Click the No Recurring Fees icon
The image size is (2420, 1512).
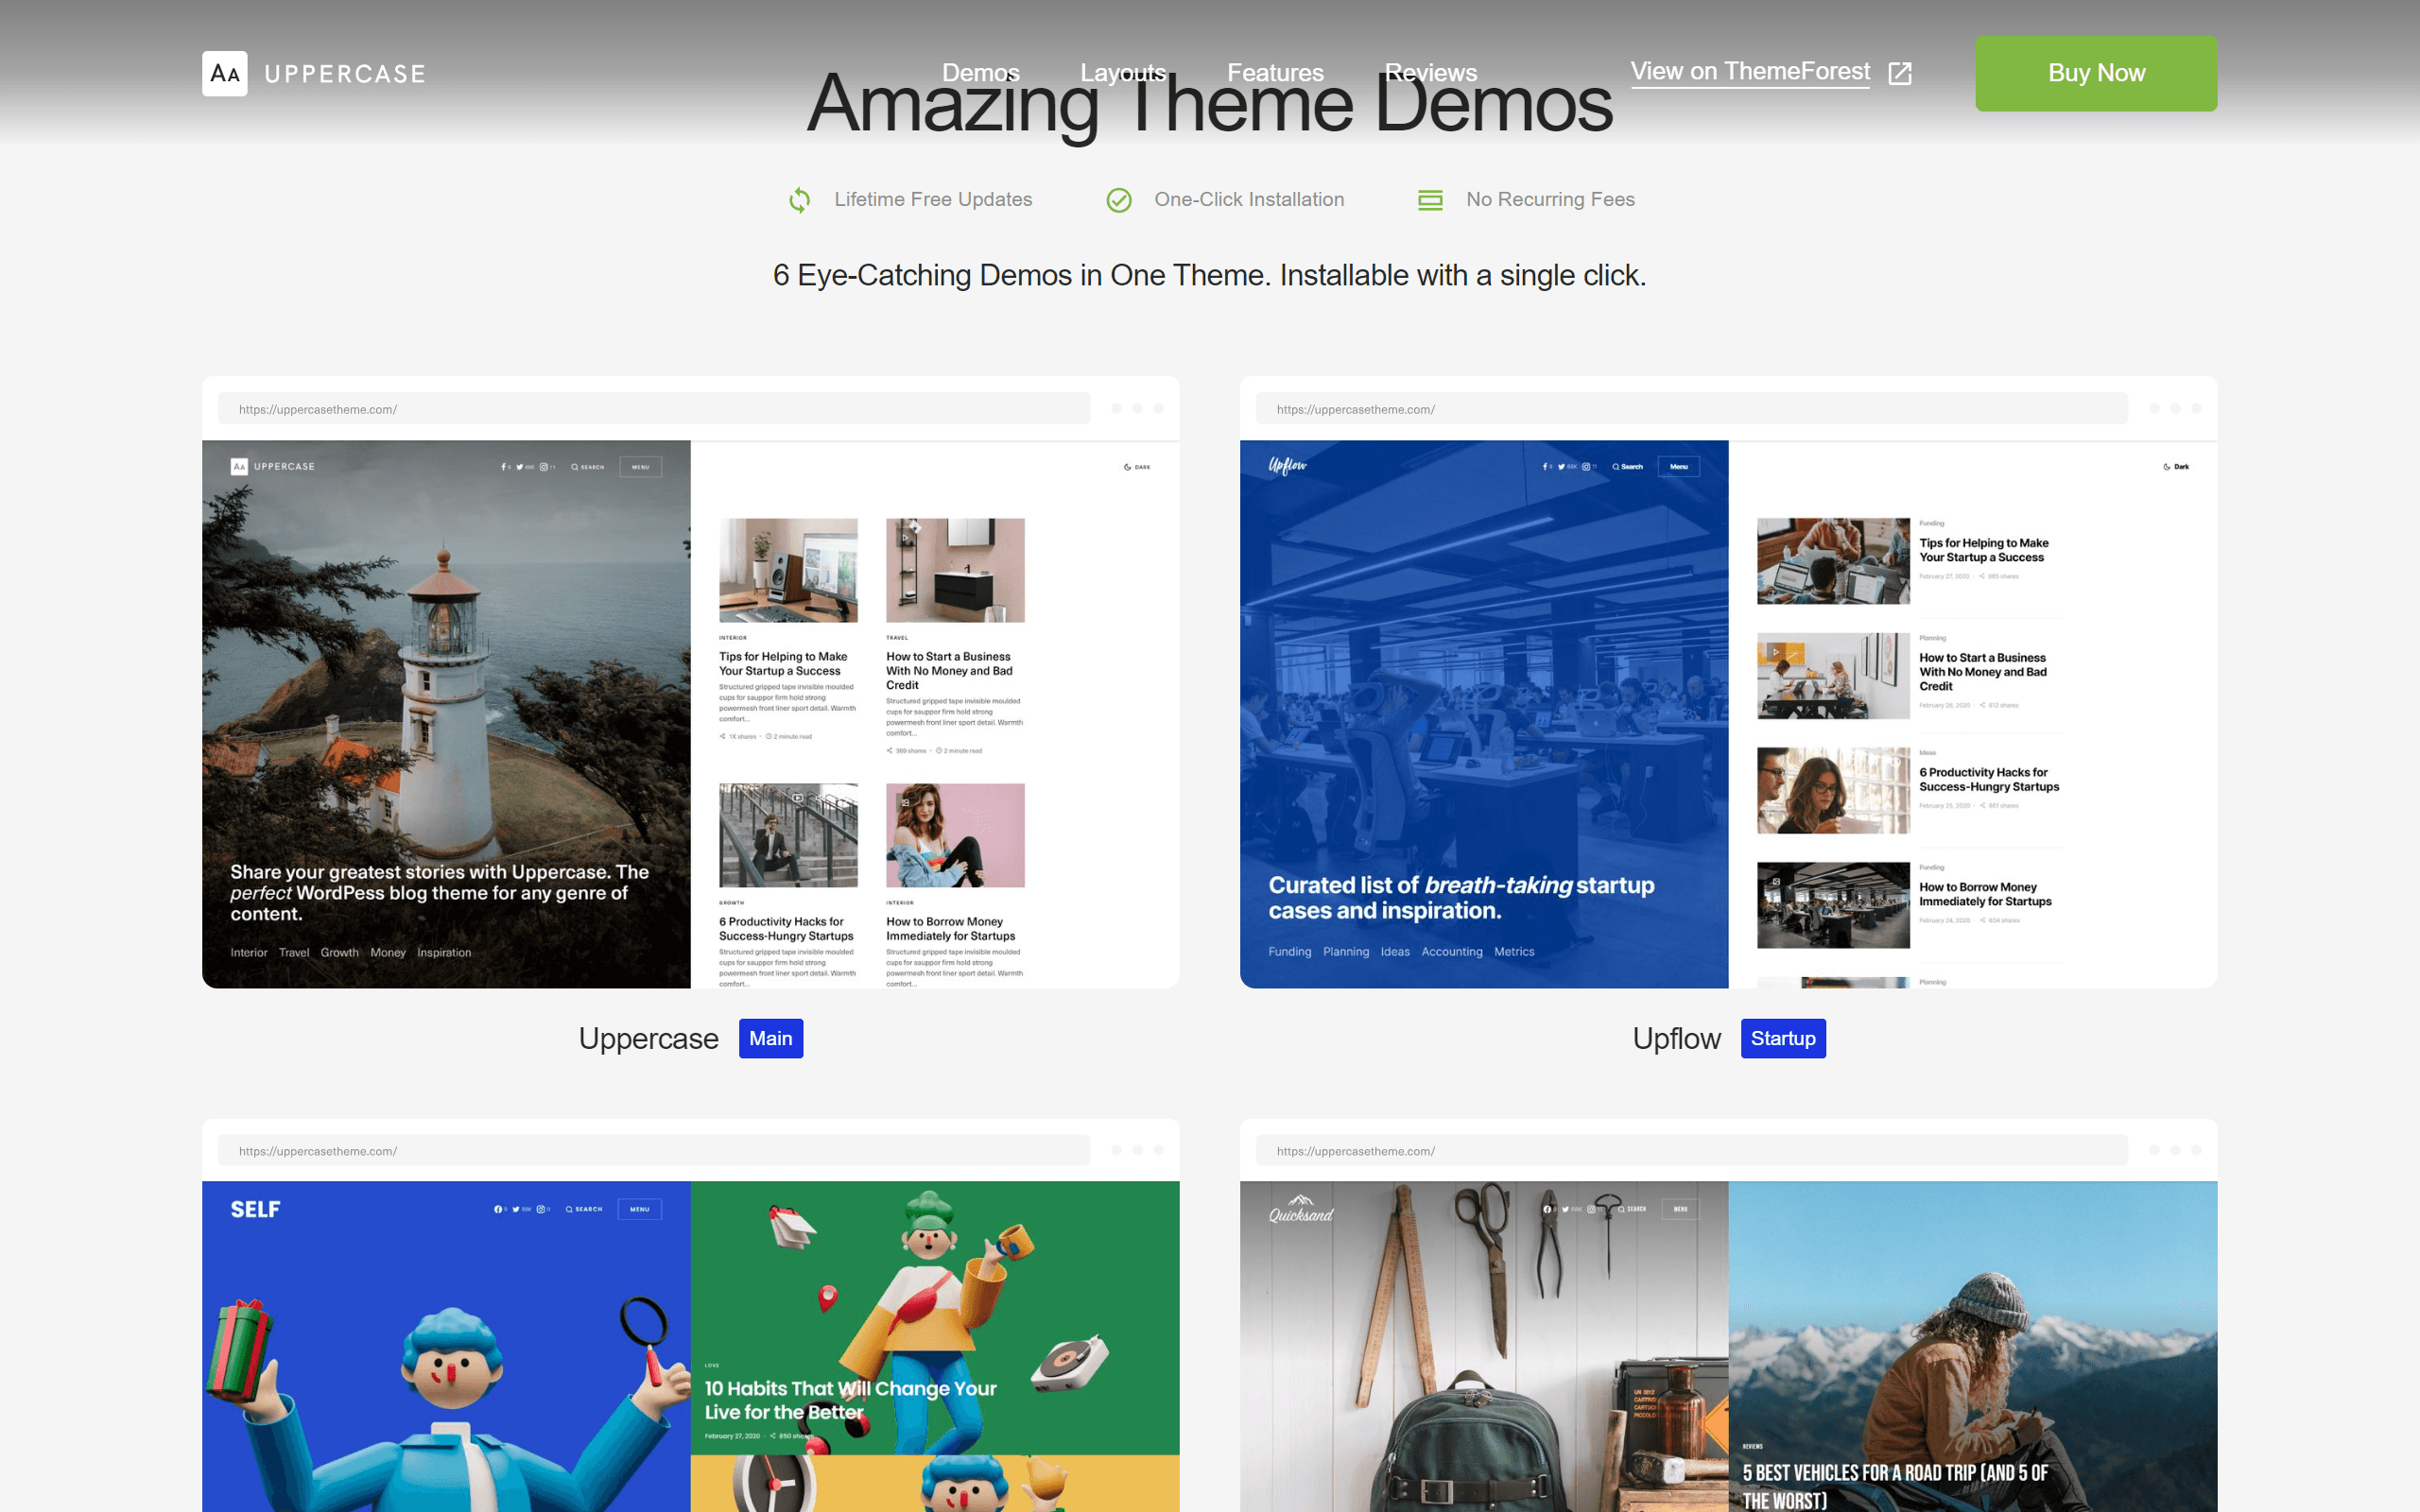coord(1430,199)
